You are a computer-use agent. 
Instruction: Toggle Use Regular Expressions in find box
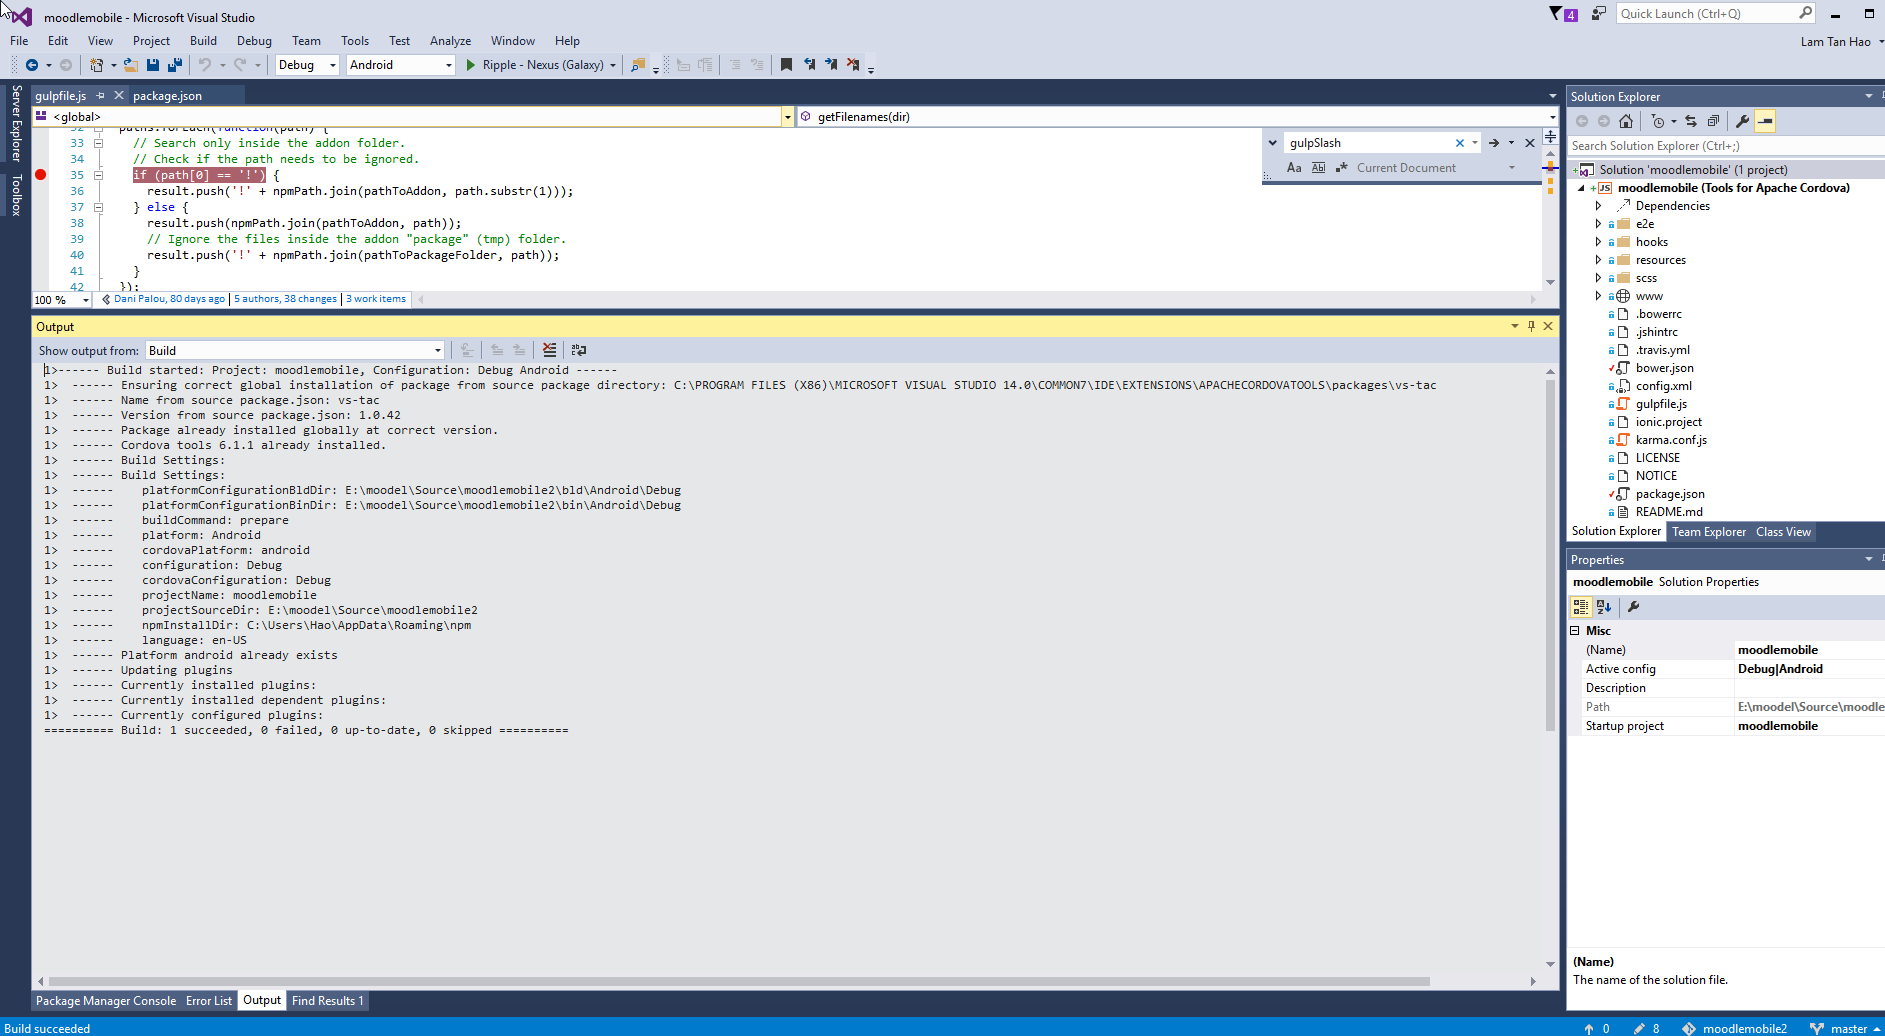[1342, 168]
